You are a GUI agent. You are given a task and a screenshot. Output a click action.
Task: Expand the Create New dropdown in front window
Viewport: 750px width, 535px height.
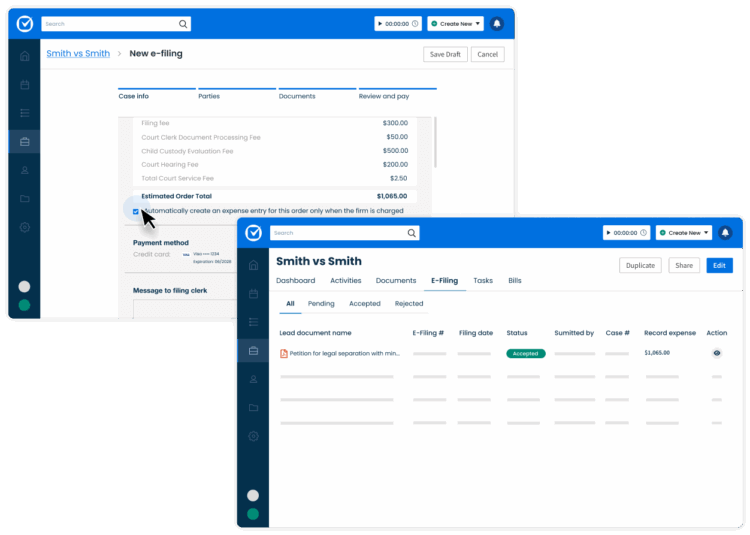pos(684,233)
